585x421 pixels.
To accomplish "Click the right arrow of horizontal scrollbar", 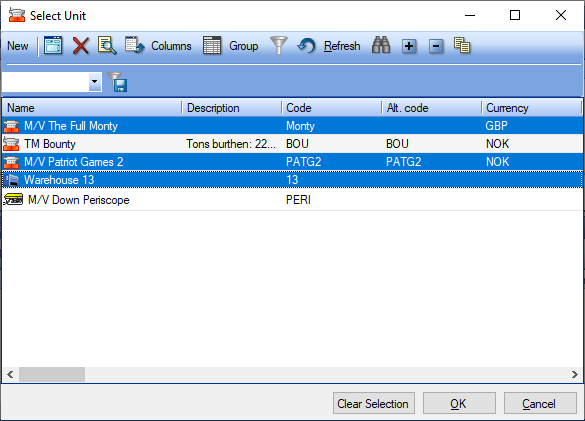I will click(575, 374).
